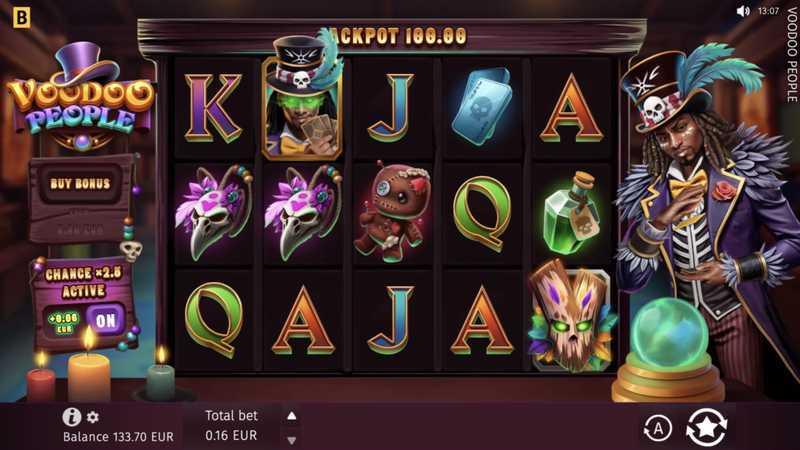Click the Voodoo People logo
This screenshot has height=450, width=800.
click(81, 99)
